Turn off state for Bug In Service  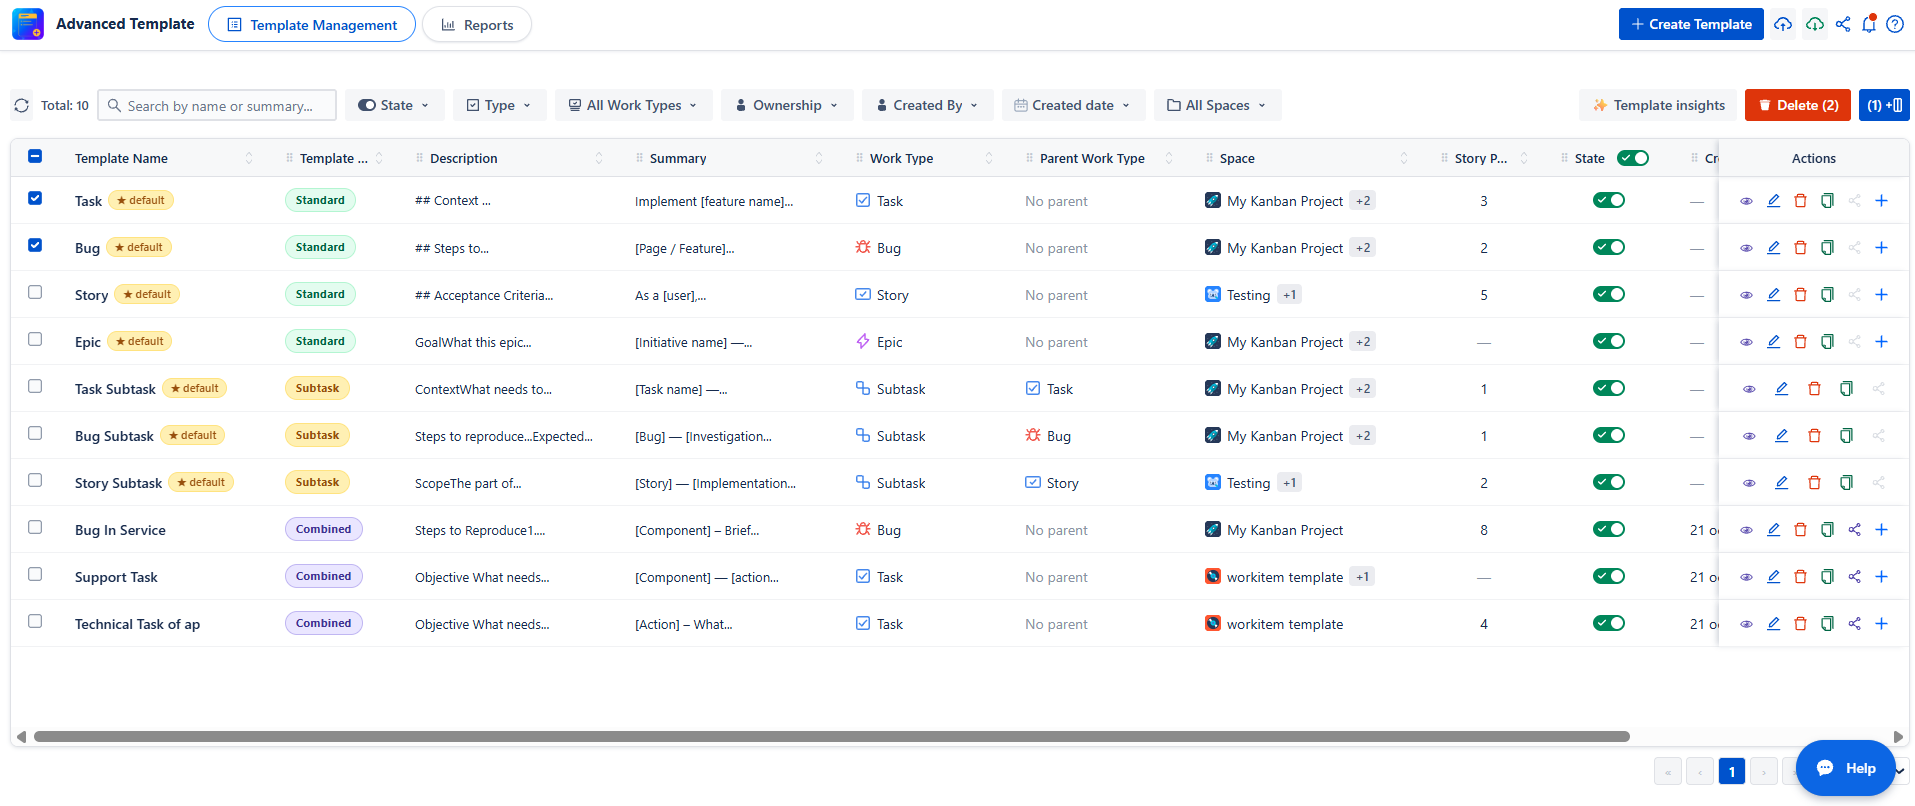(x=1609, y=529)
